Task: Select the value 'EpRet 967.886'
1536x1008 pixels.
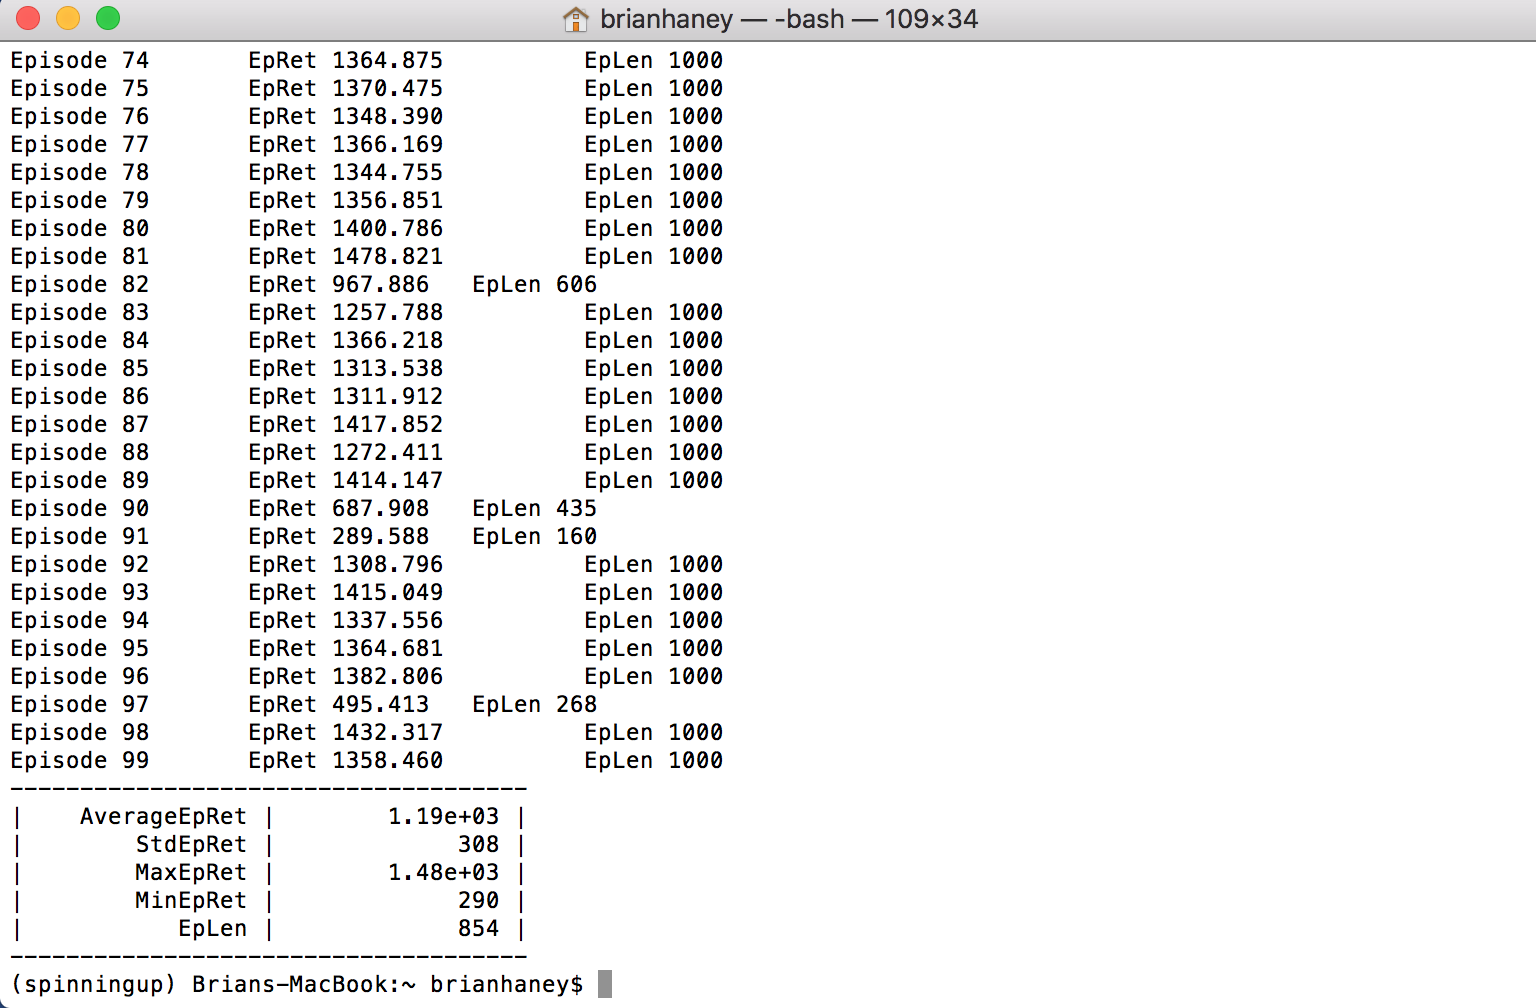Action: pyautogui.click(x=339, y=284)
